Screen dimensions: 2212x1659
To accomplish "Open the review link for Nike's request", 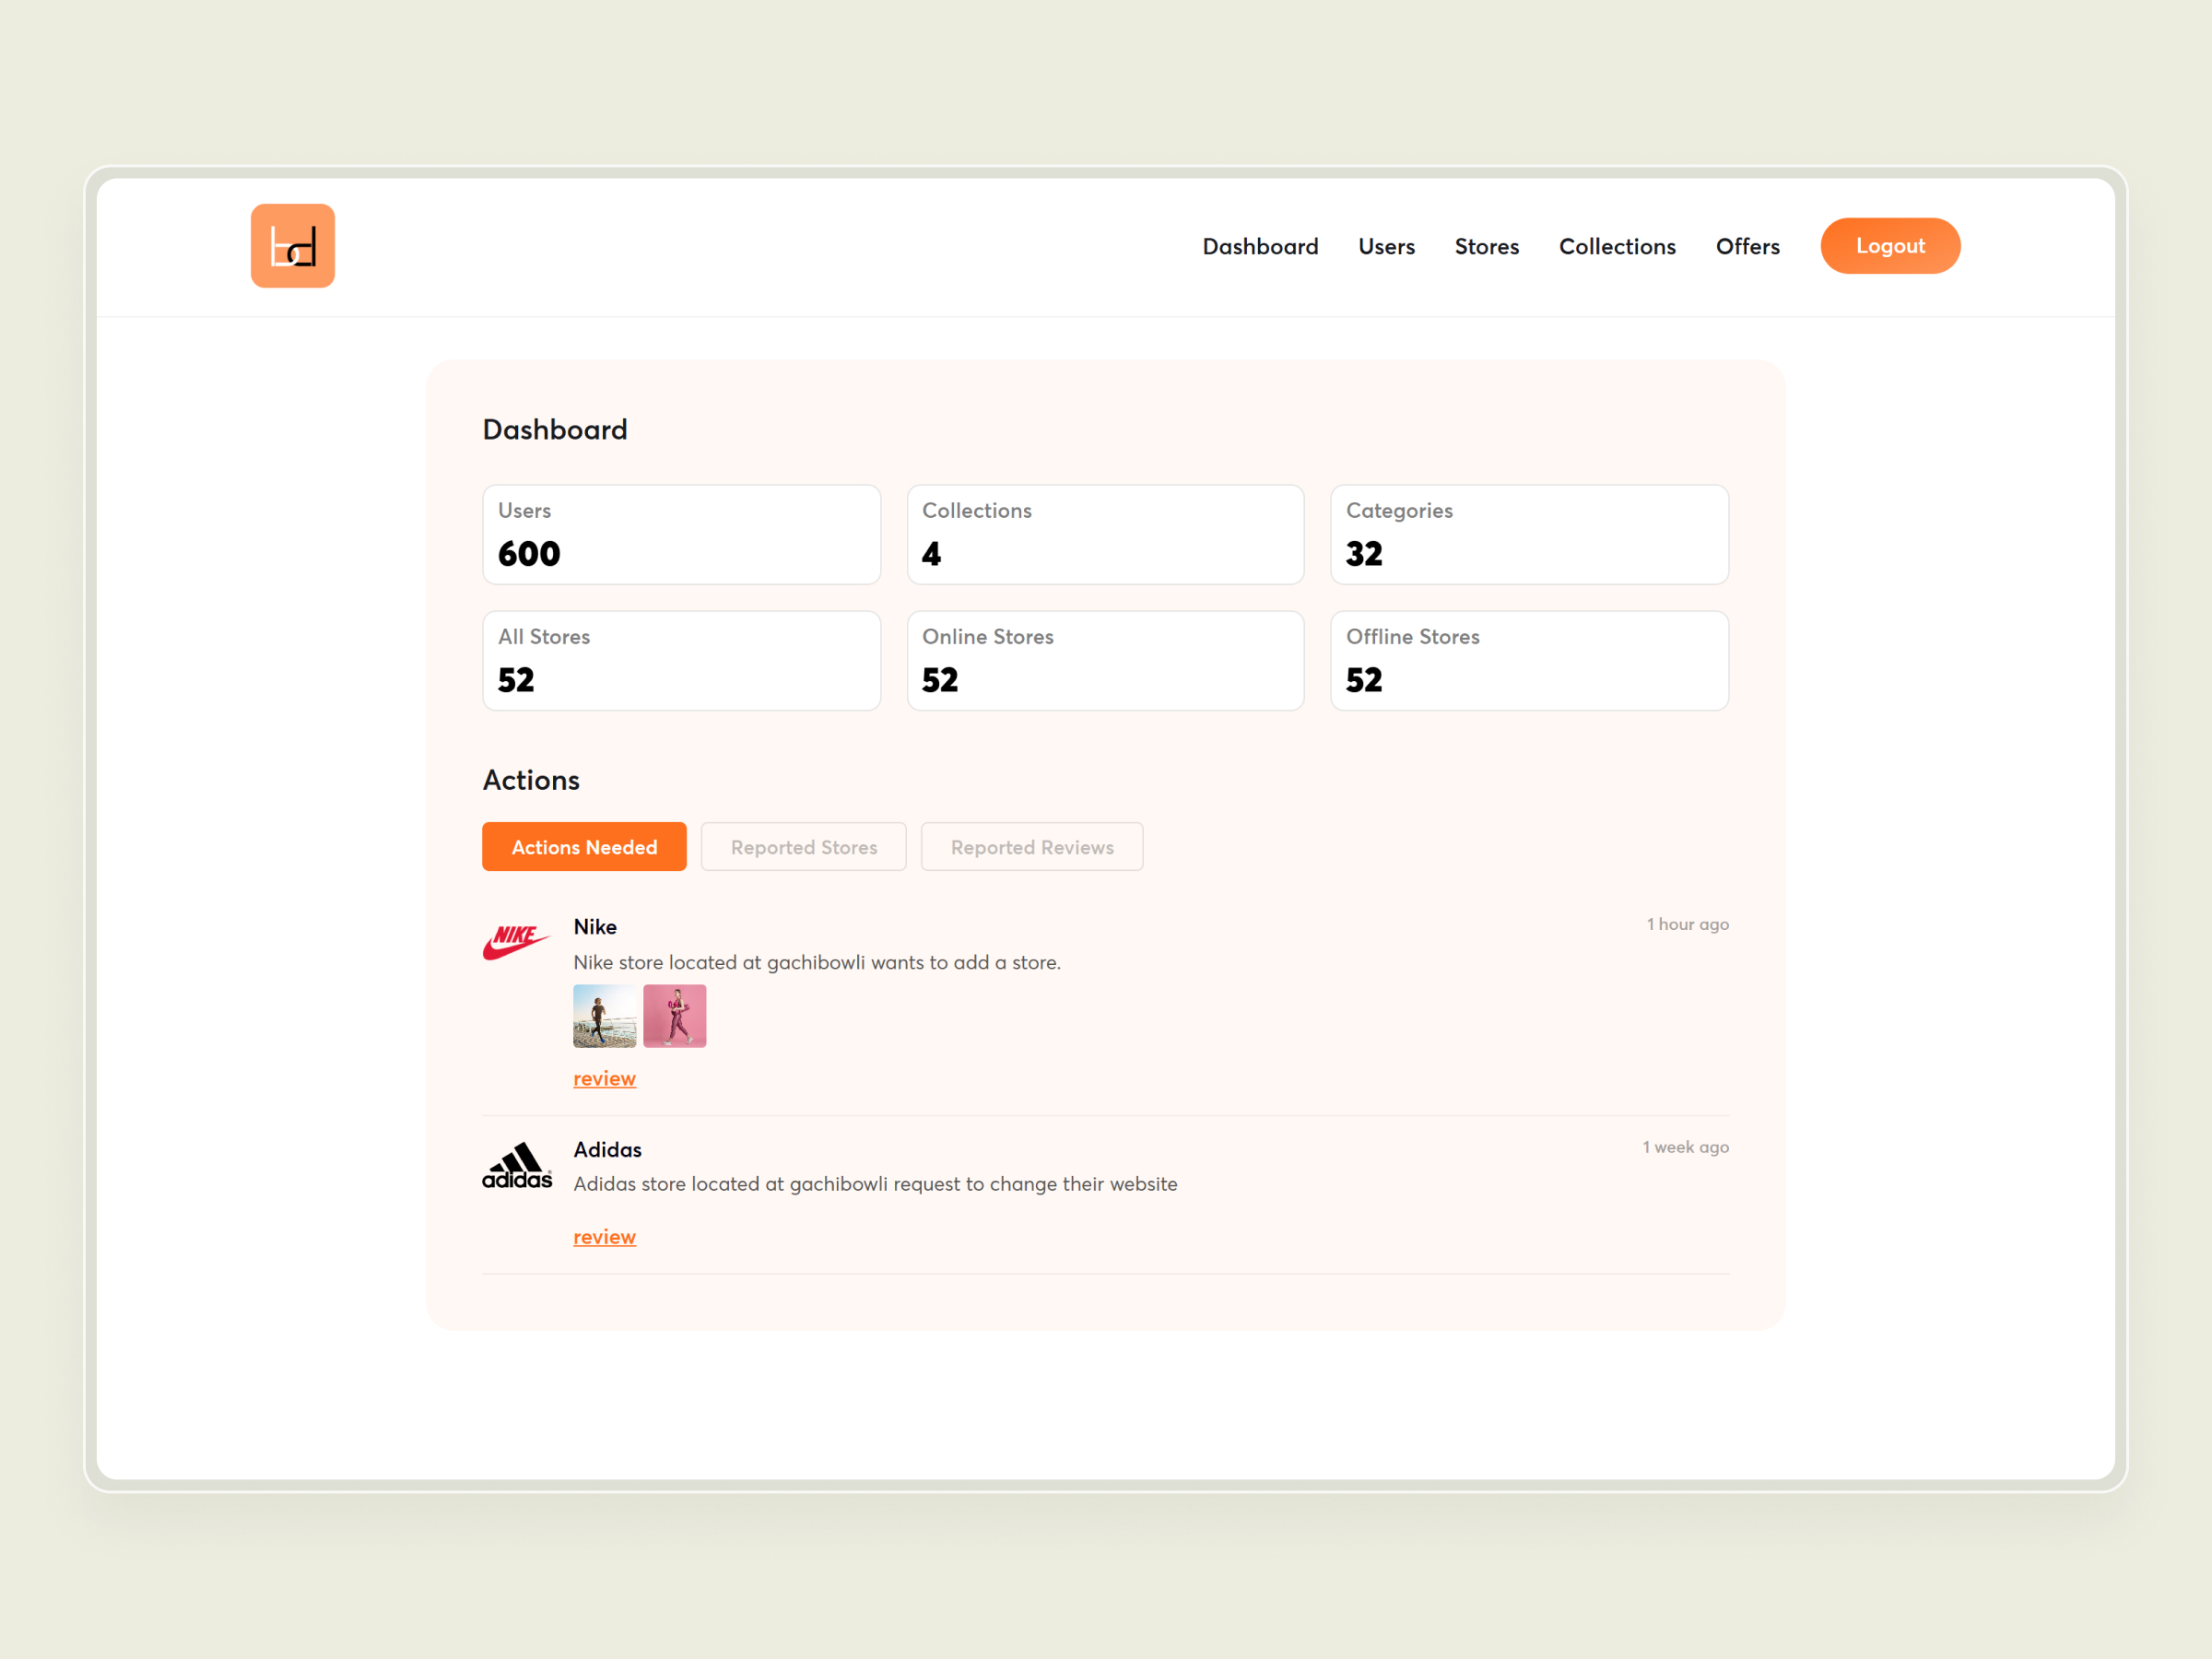I will pyautogui.click(x=604, y=1078).
